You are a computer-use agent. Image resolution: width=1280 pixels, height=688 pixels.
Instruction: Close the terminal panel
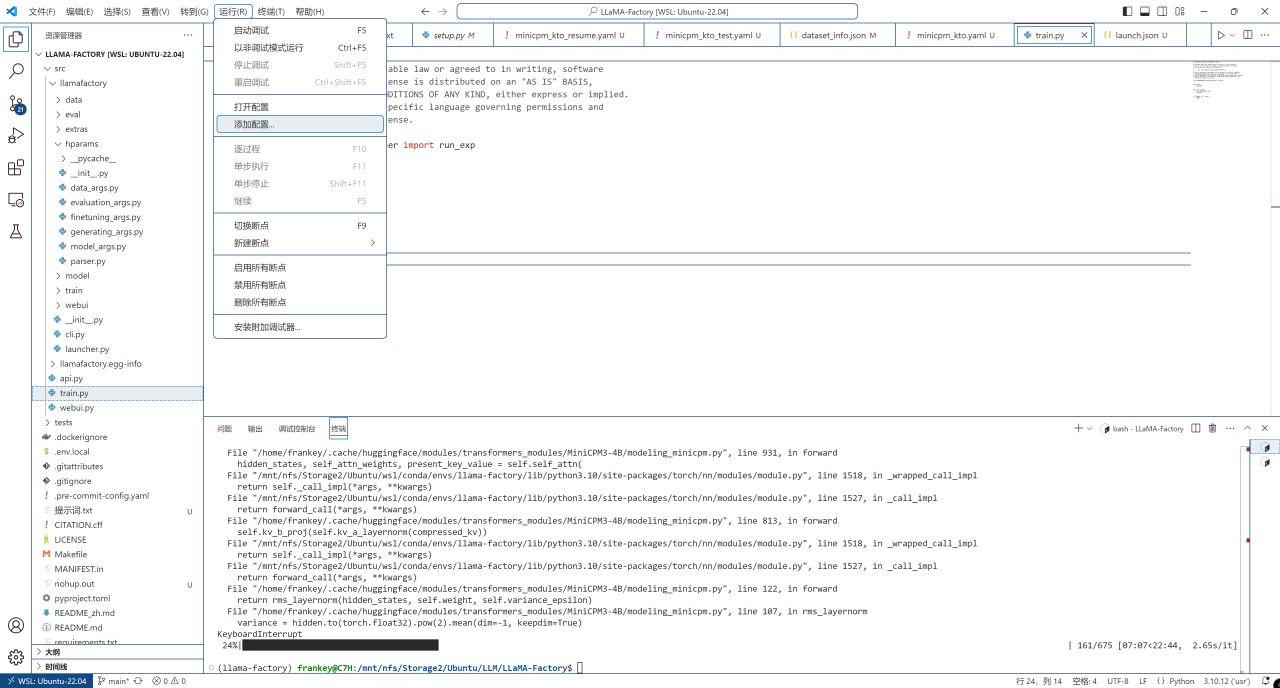click(1266, 428)
